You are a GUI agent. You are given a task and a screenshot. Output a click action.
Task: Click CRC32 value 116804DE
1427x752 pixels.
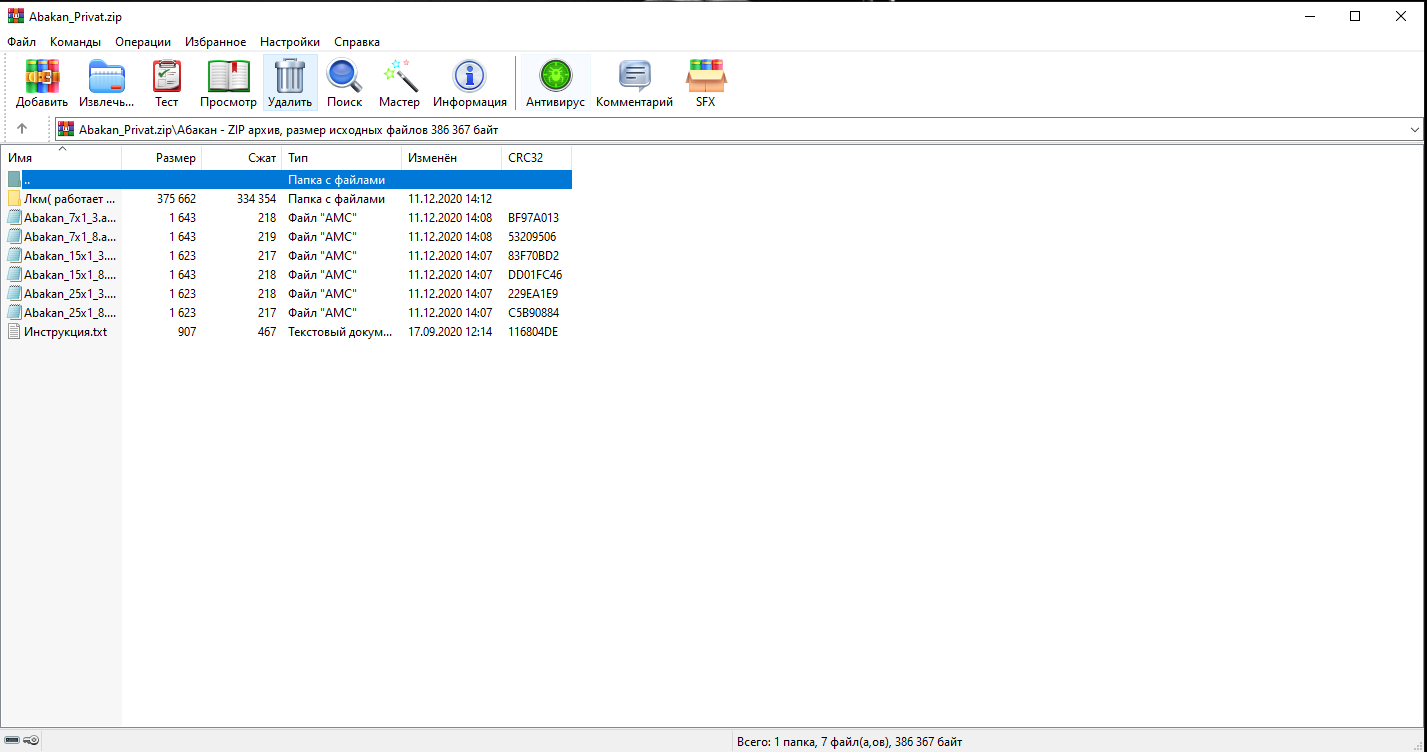point(533,332)
